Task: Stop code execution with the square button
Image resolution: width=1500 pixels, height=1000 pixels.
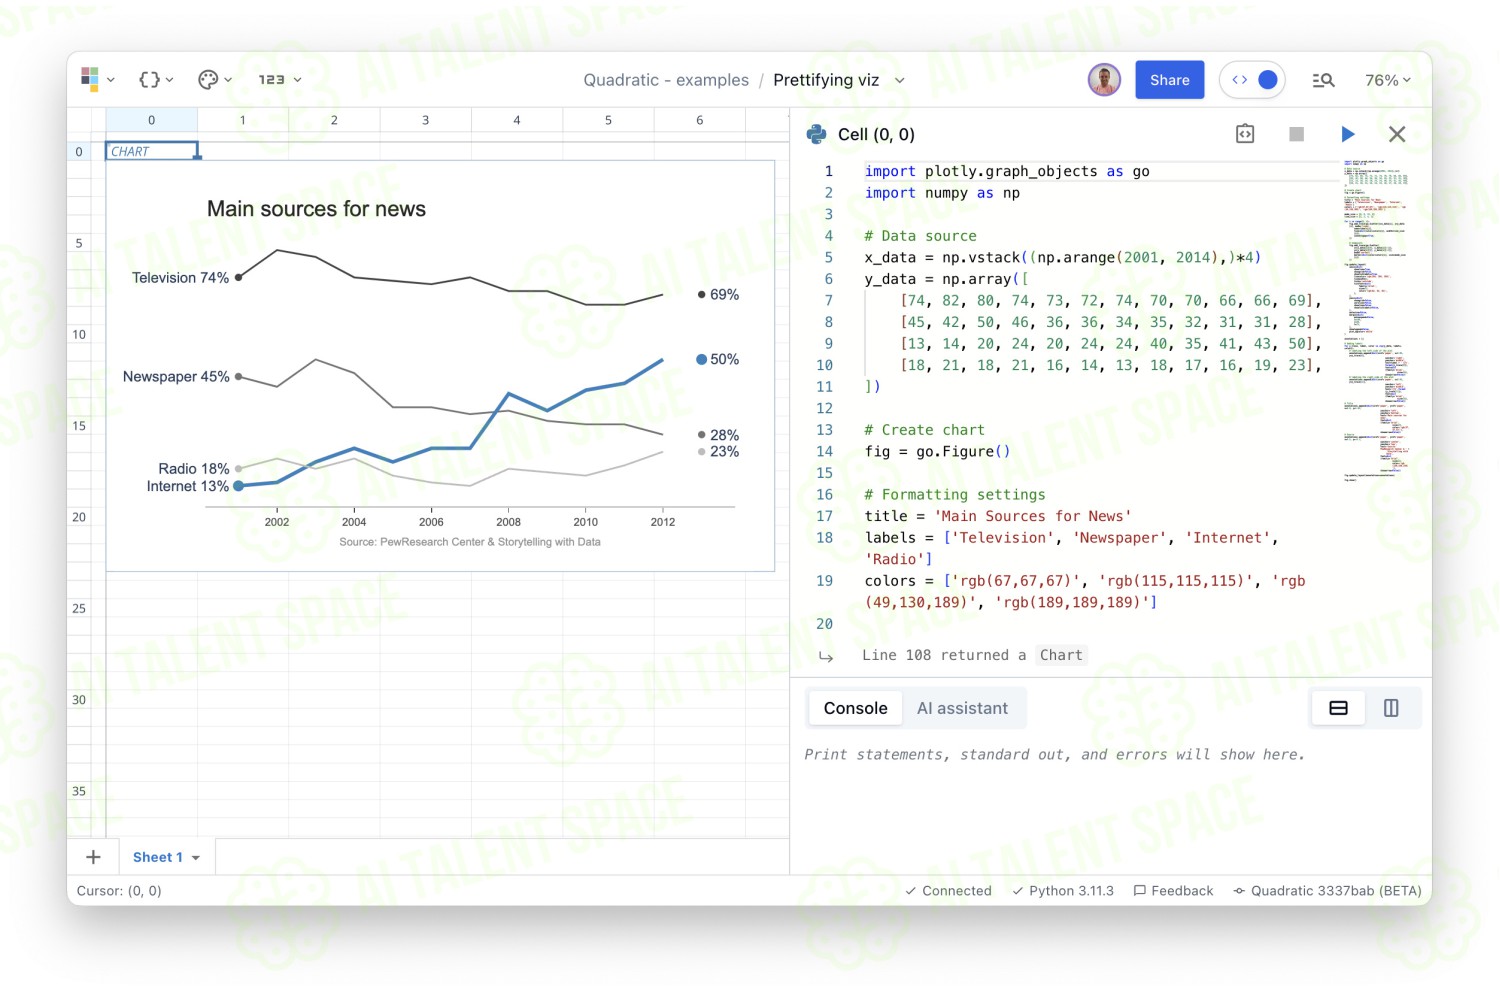Action: [1296, 134]
